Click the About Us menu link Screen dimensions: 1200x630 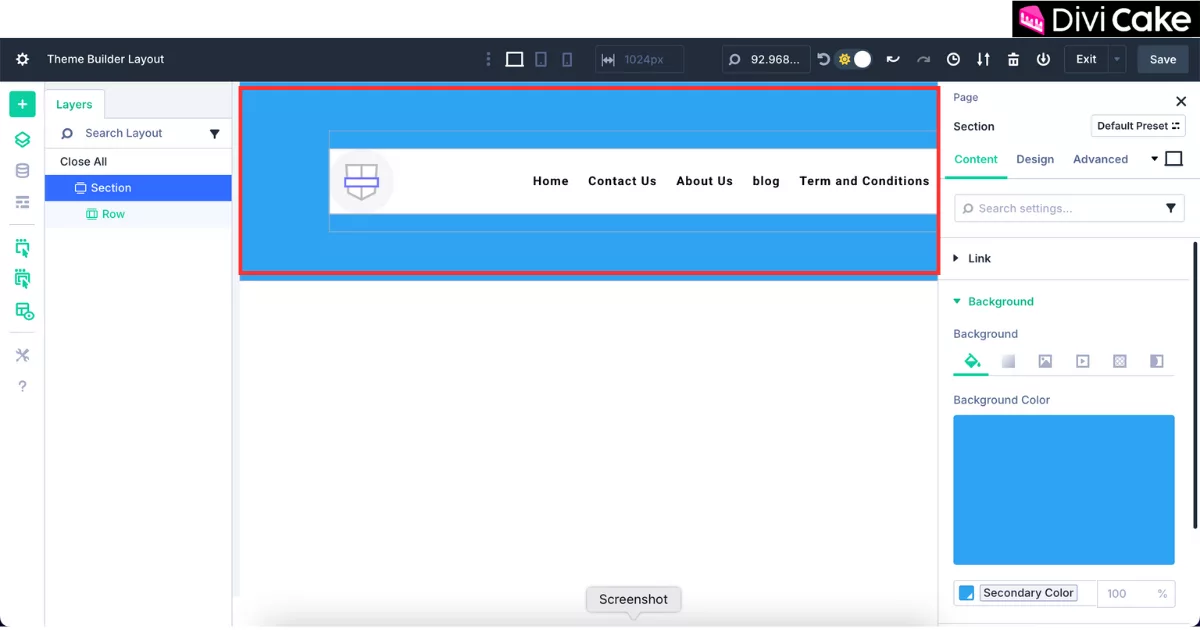(x=704, y=181)
